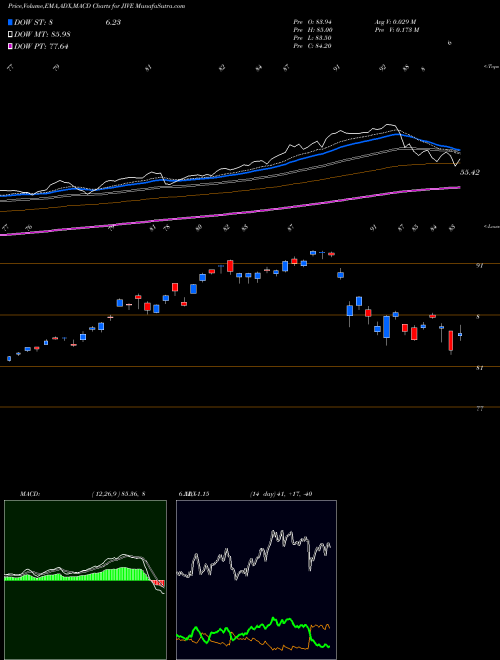Open the green MACD histogram panel

coord(85,580)
